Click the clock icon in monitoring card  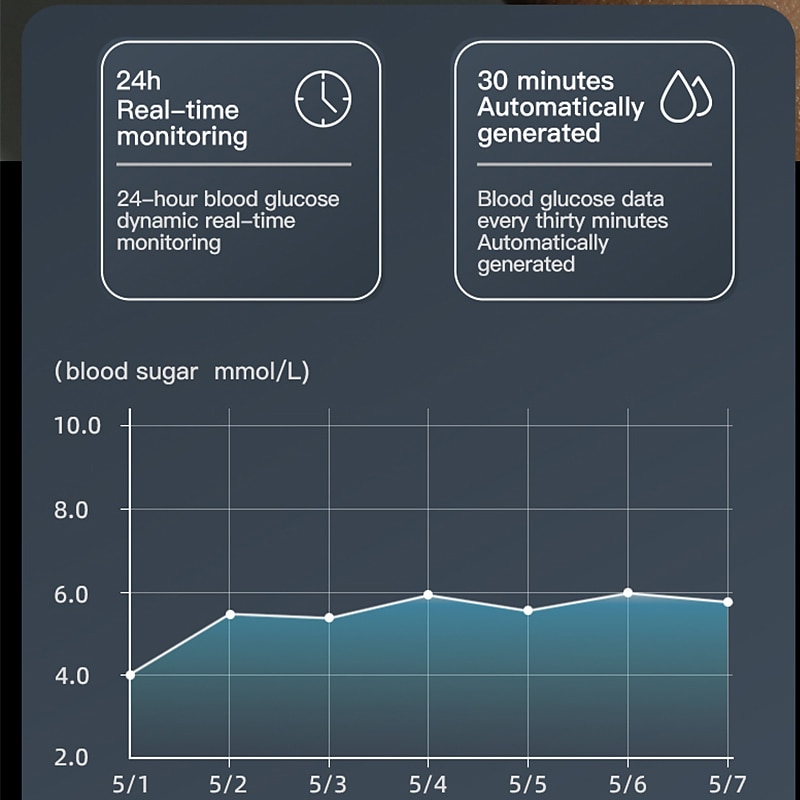[x=323, y=98]
